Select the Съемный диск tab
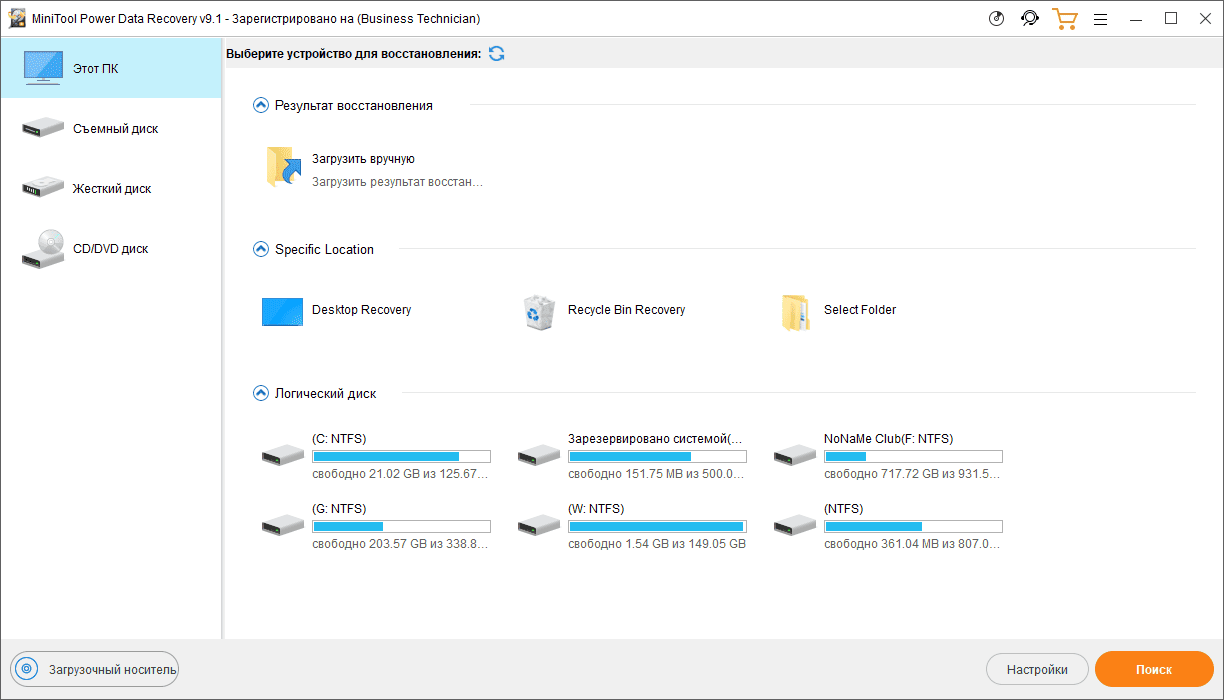 coord(111,129)
